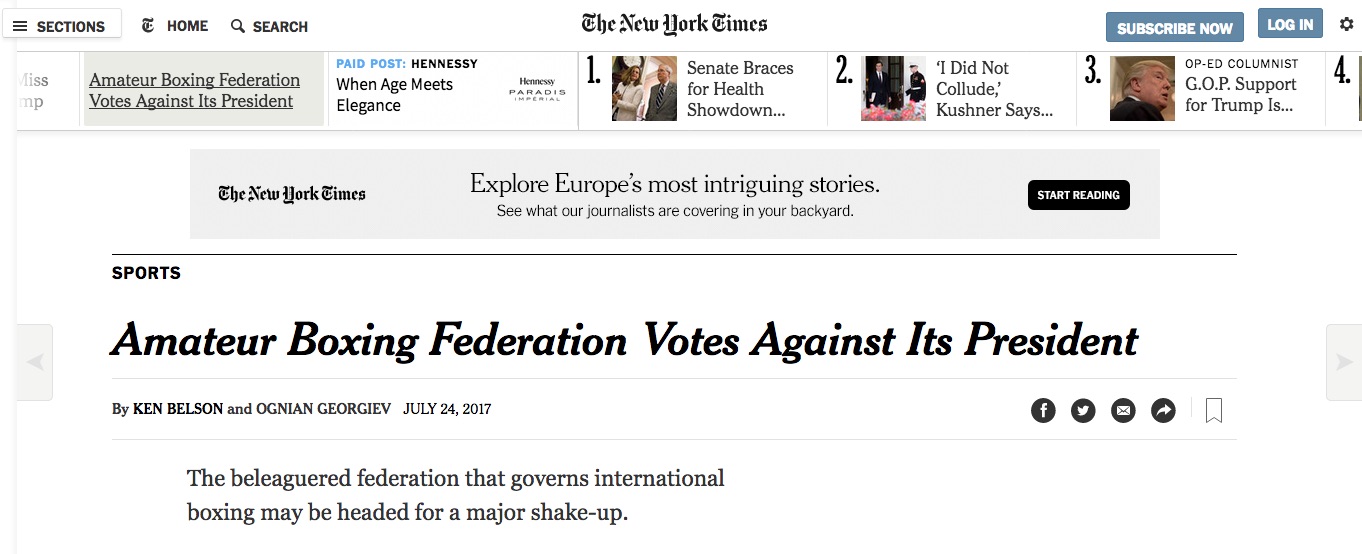Go to previous story arrow

pyautogui.click(x=35, y=362)
